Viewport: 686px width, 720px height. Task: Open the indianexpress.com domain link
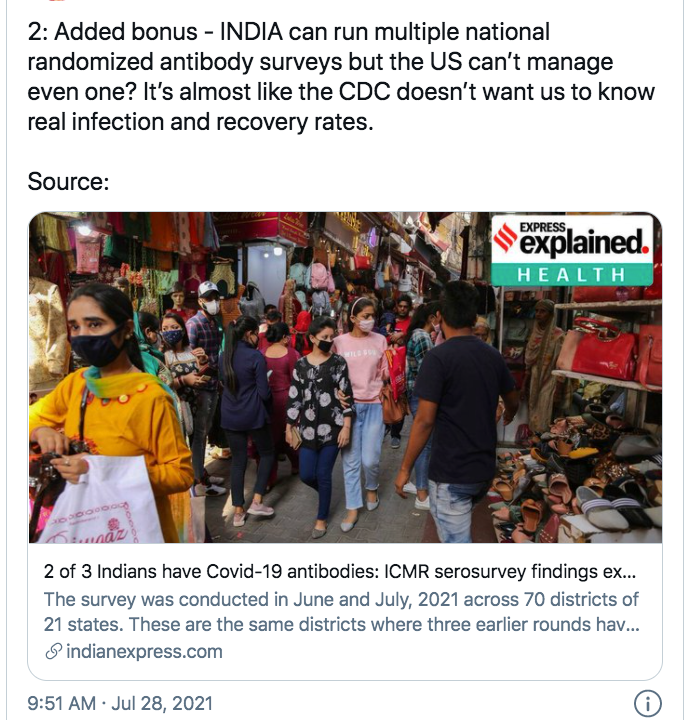point(144,651)
